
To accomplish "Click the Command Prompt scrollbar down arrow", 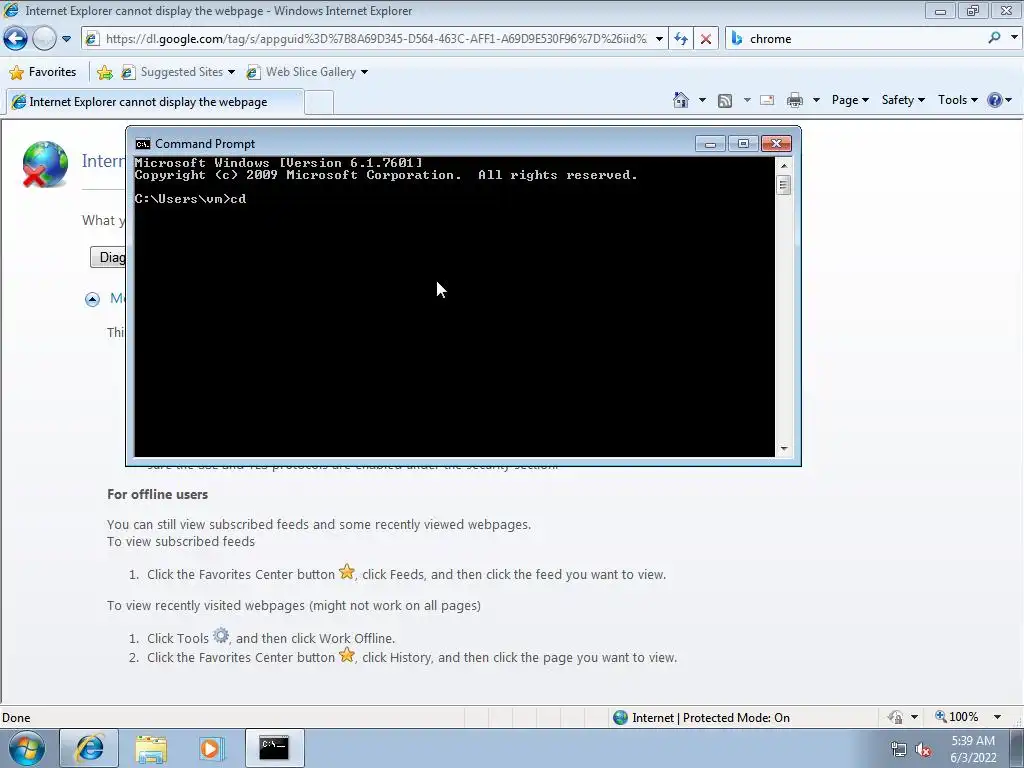I will click(x=784, y=449).
